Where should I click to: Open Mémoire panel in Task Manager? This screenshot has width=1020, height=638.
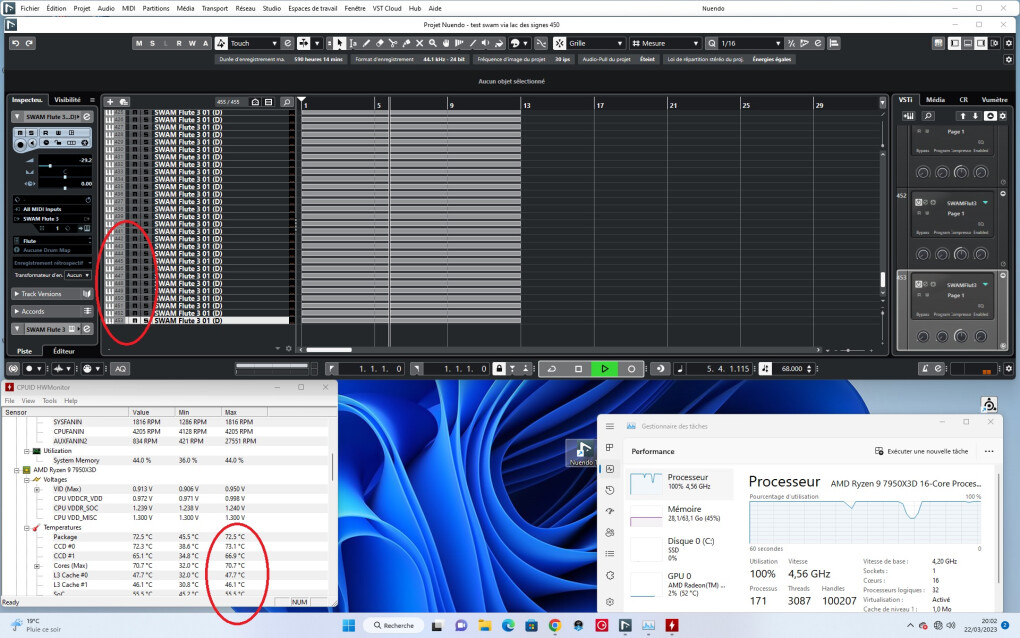(x=680, y=514)
